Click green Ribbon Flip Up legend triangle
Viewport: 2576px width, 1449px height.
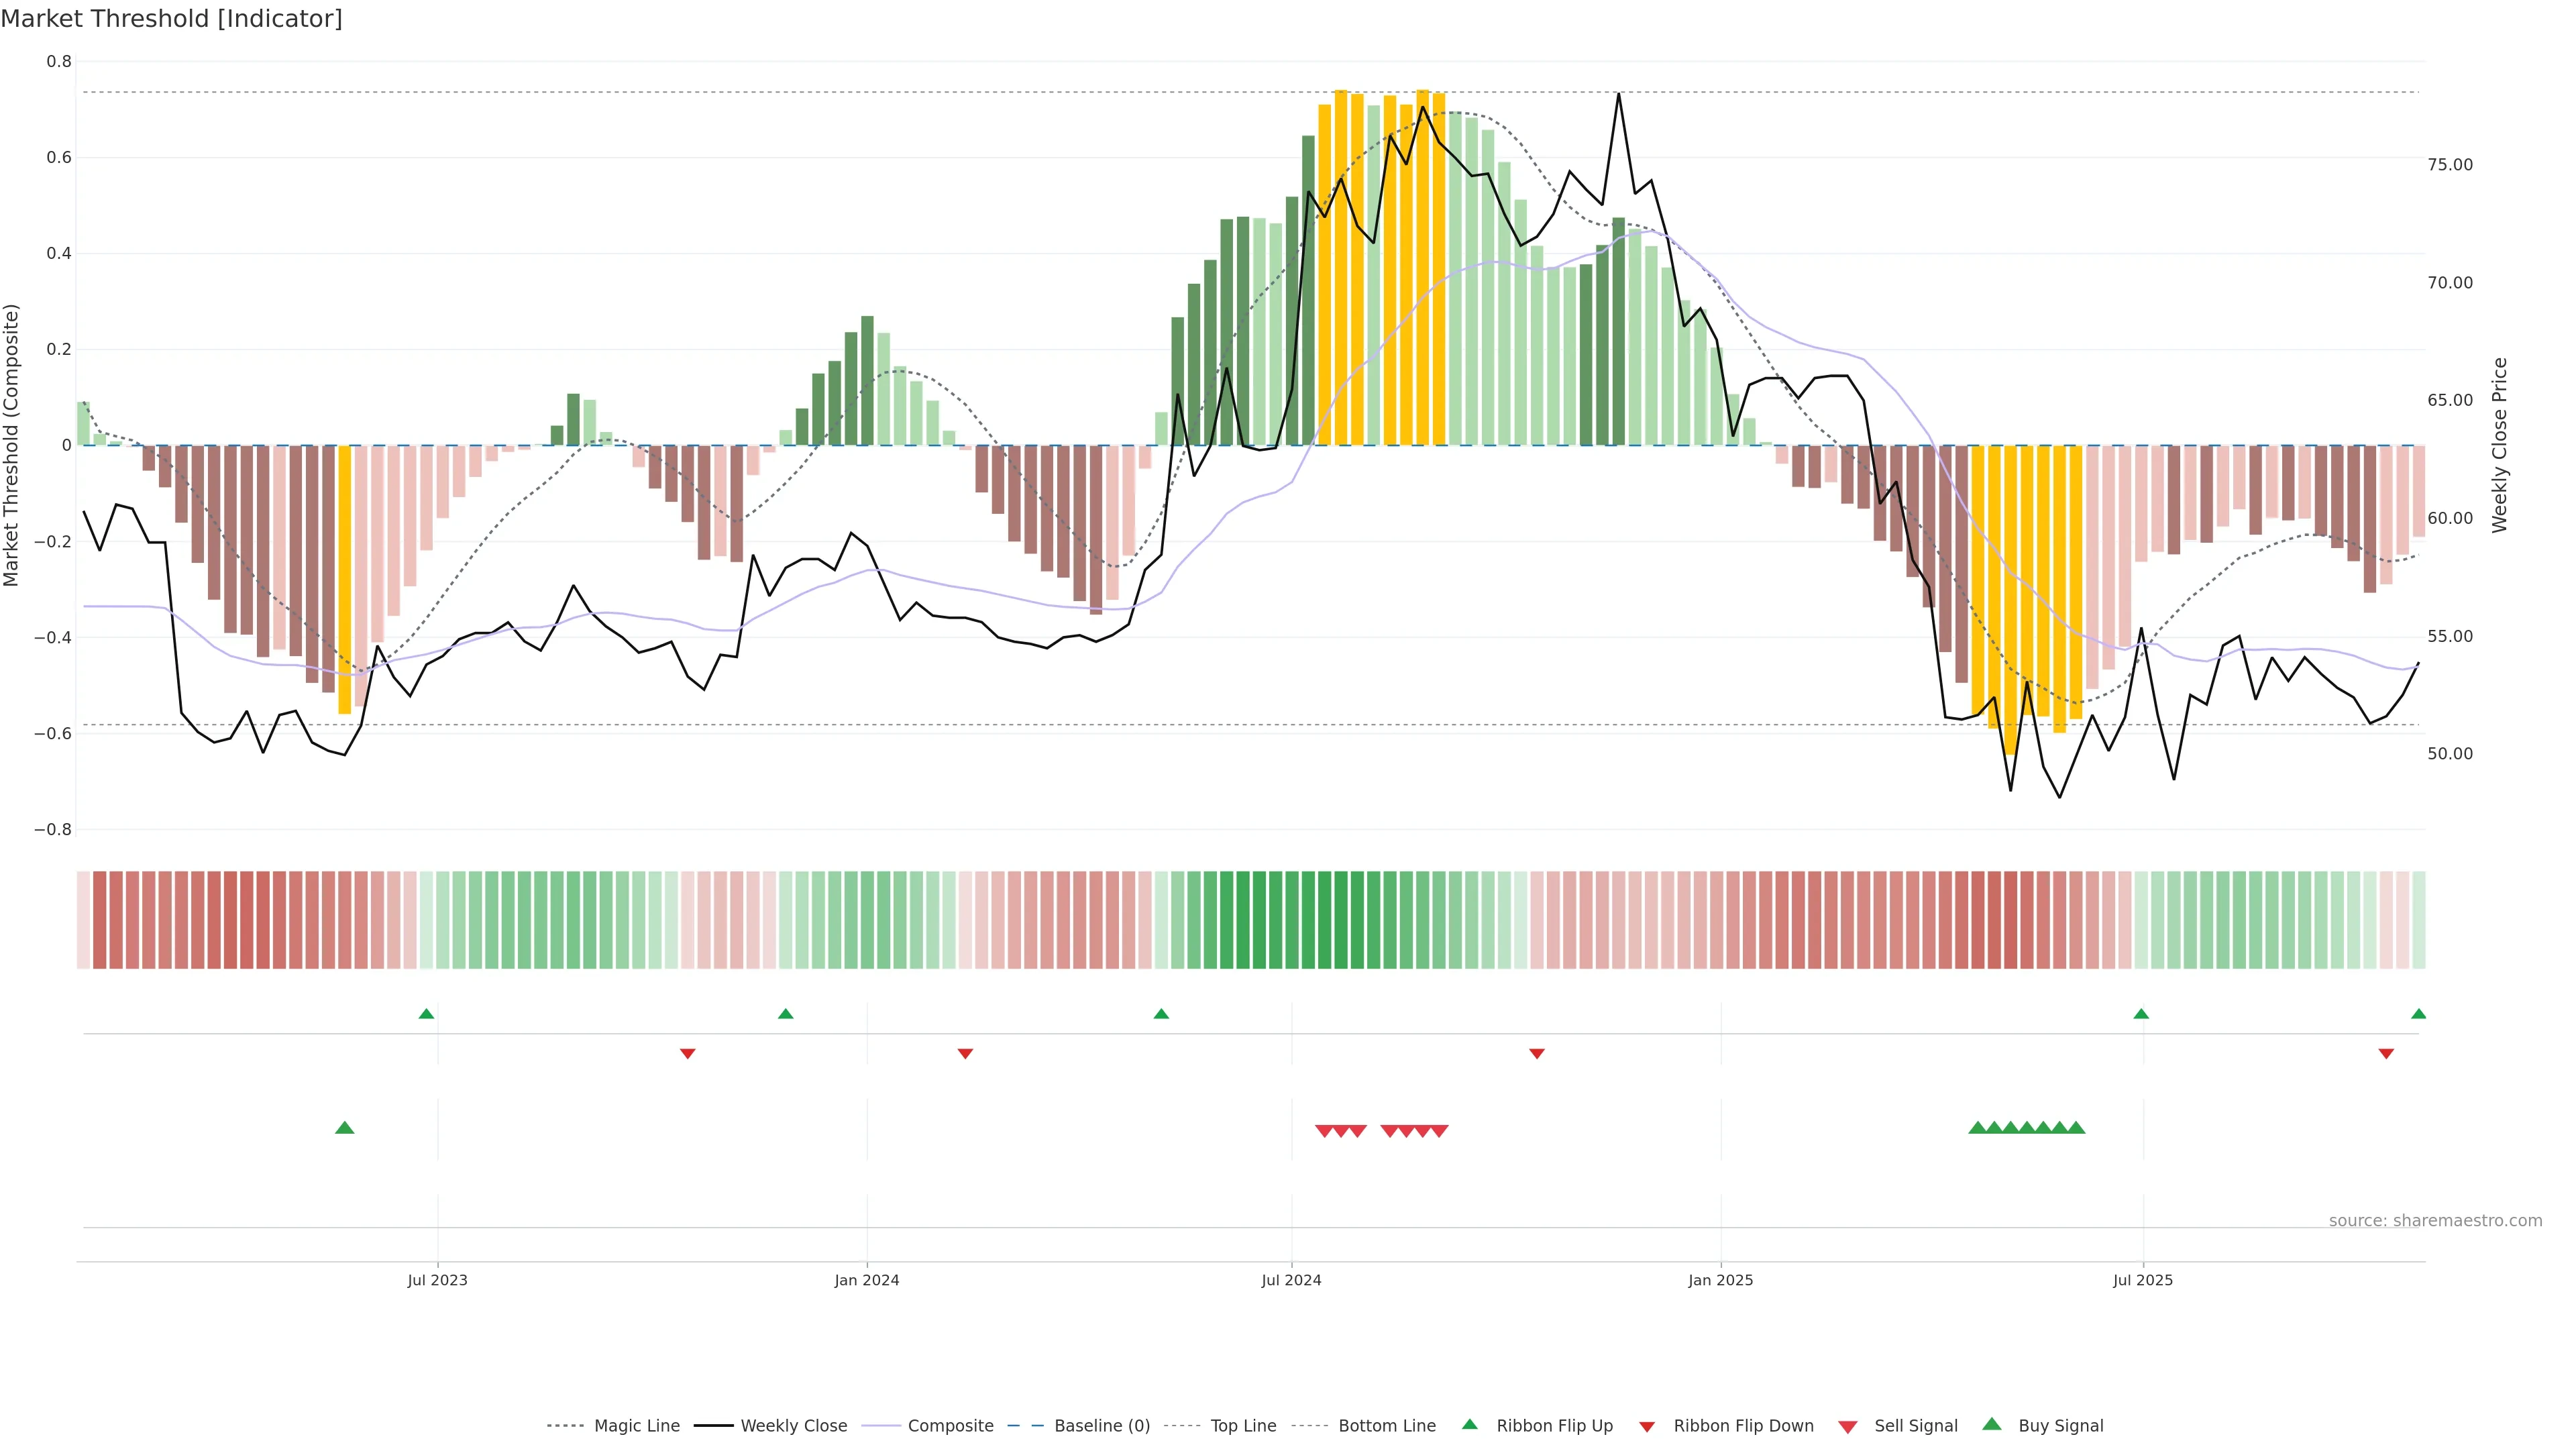click(x=1469, y=1424)
